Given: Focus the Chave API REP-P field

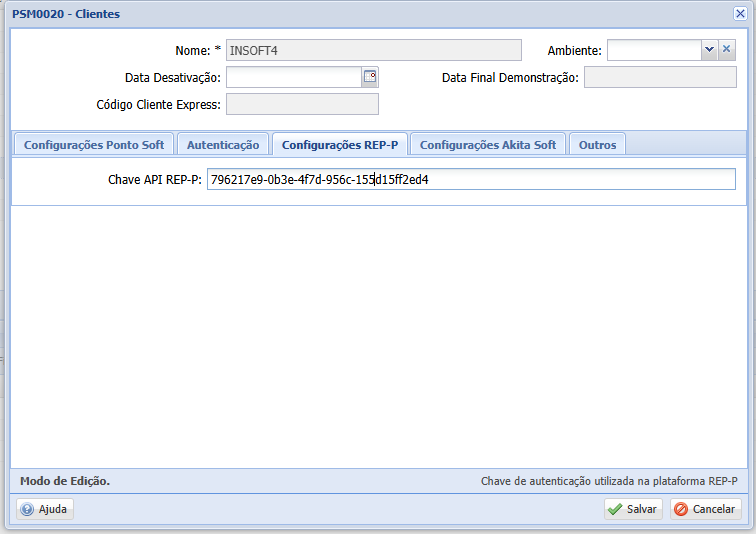Looking at the screenshot, I should 471,179.
